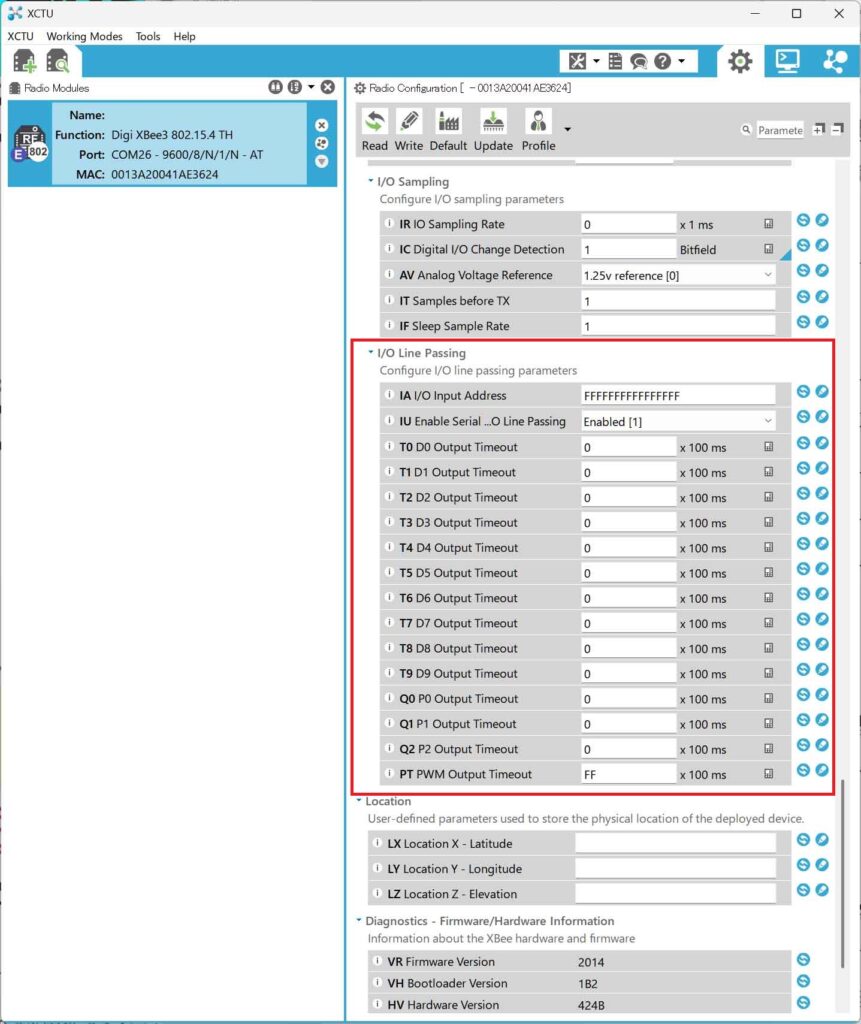The height and width of the screenshot is (1024, 861).
Task: Click the T9 D9 Output Timeout field
Action: [x=628, y=673]
